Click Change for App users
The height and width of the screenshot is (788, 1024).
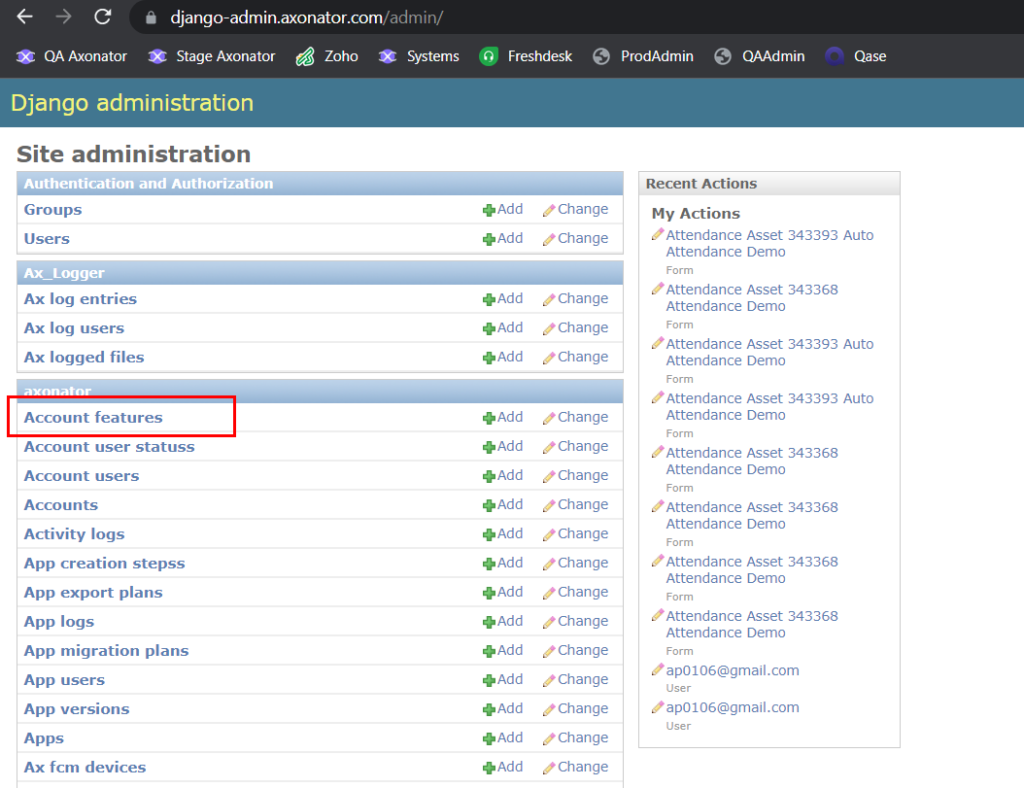point(575,680)
